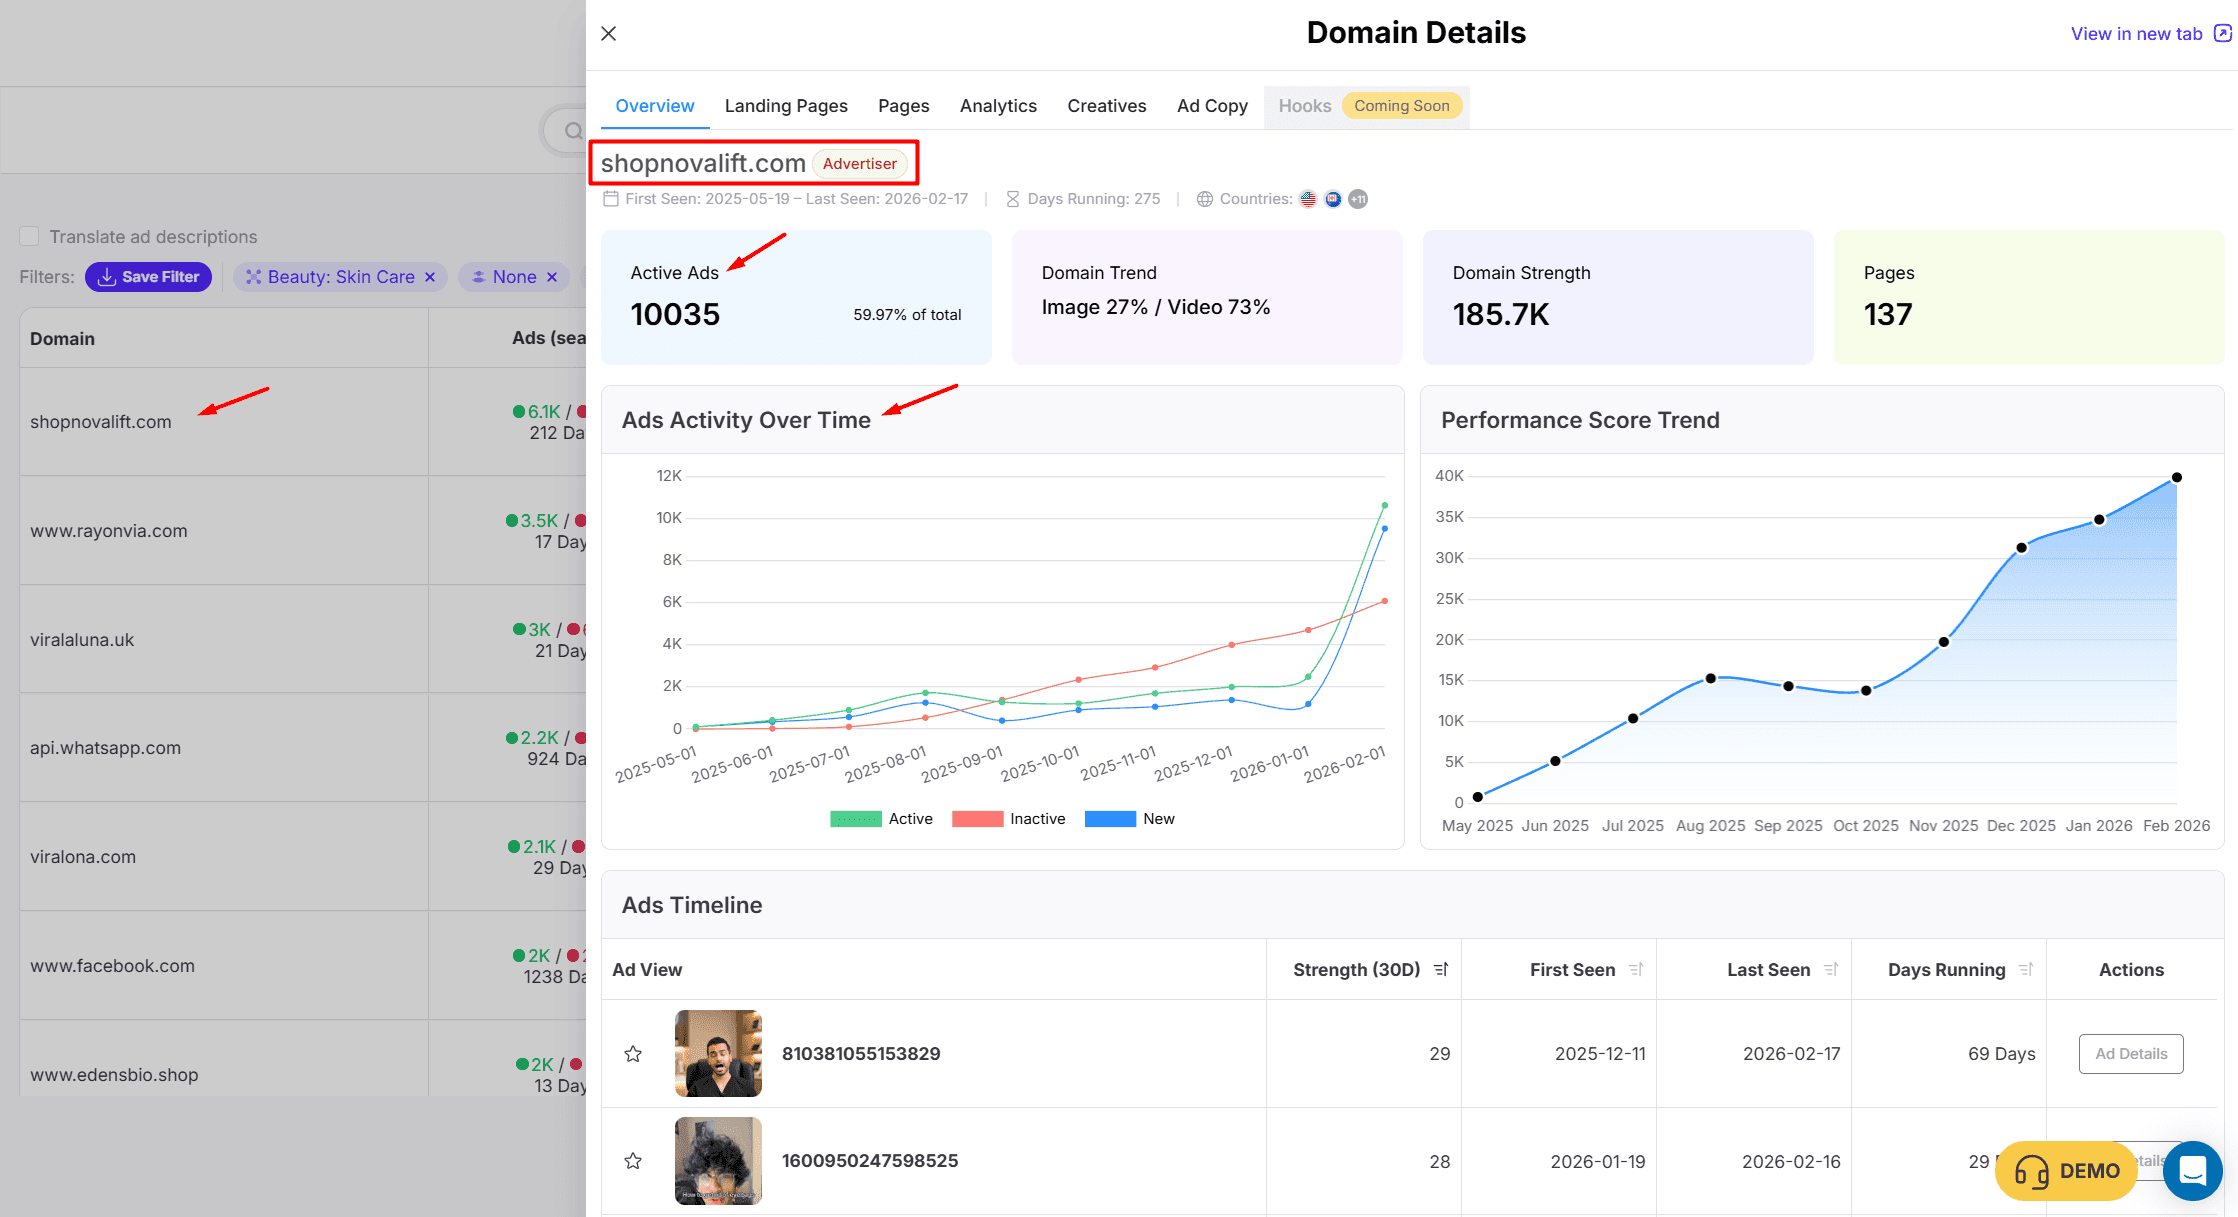2238x1217 pixels.
Task: Check Translate ad descriptions box
Action: pos(29,236)
